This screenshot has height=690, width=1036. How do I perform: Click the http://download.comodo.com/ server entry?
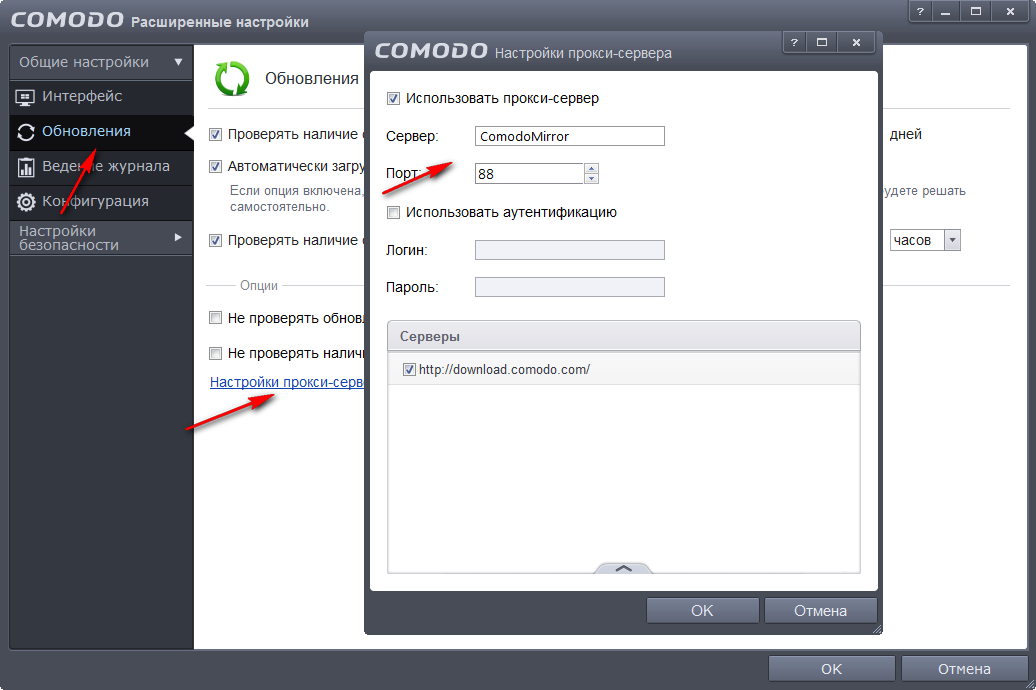click(624, 369)
